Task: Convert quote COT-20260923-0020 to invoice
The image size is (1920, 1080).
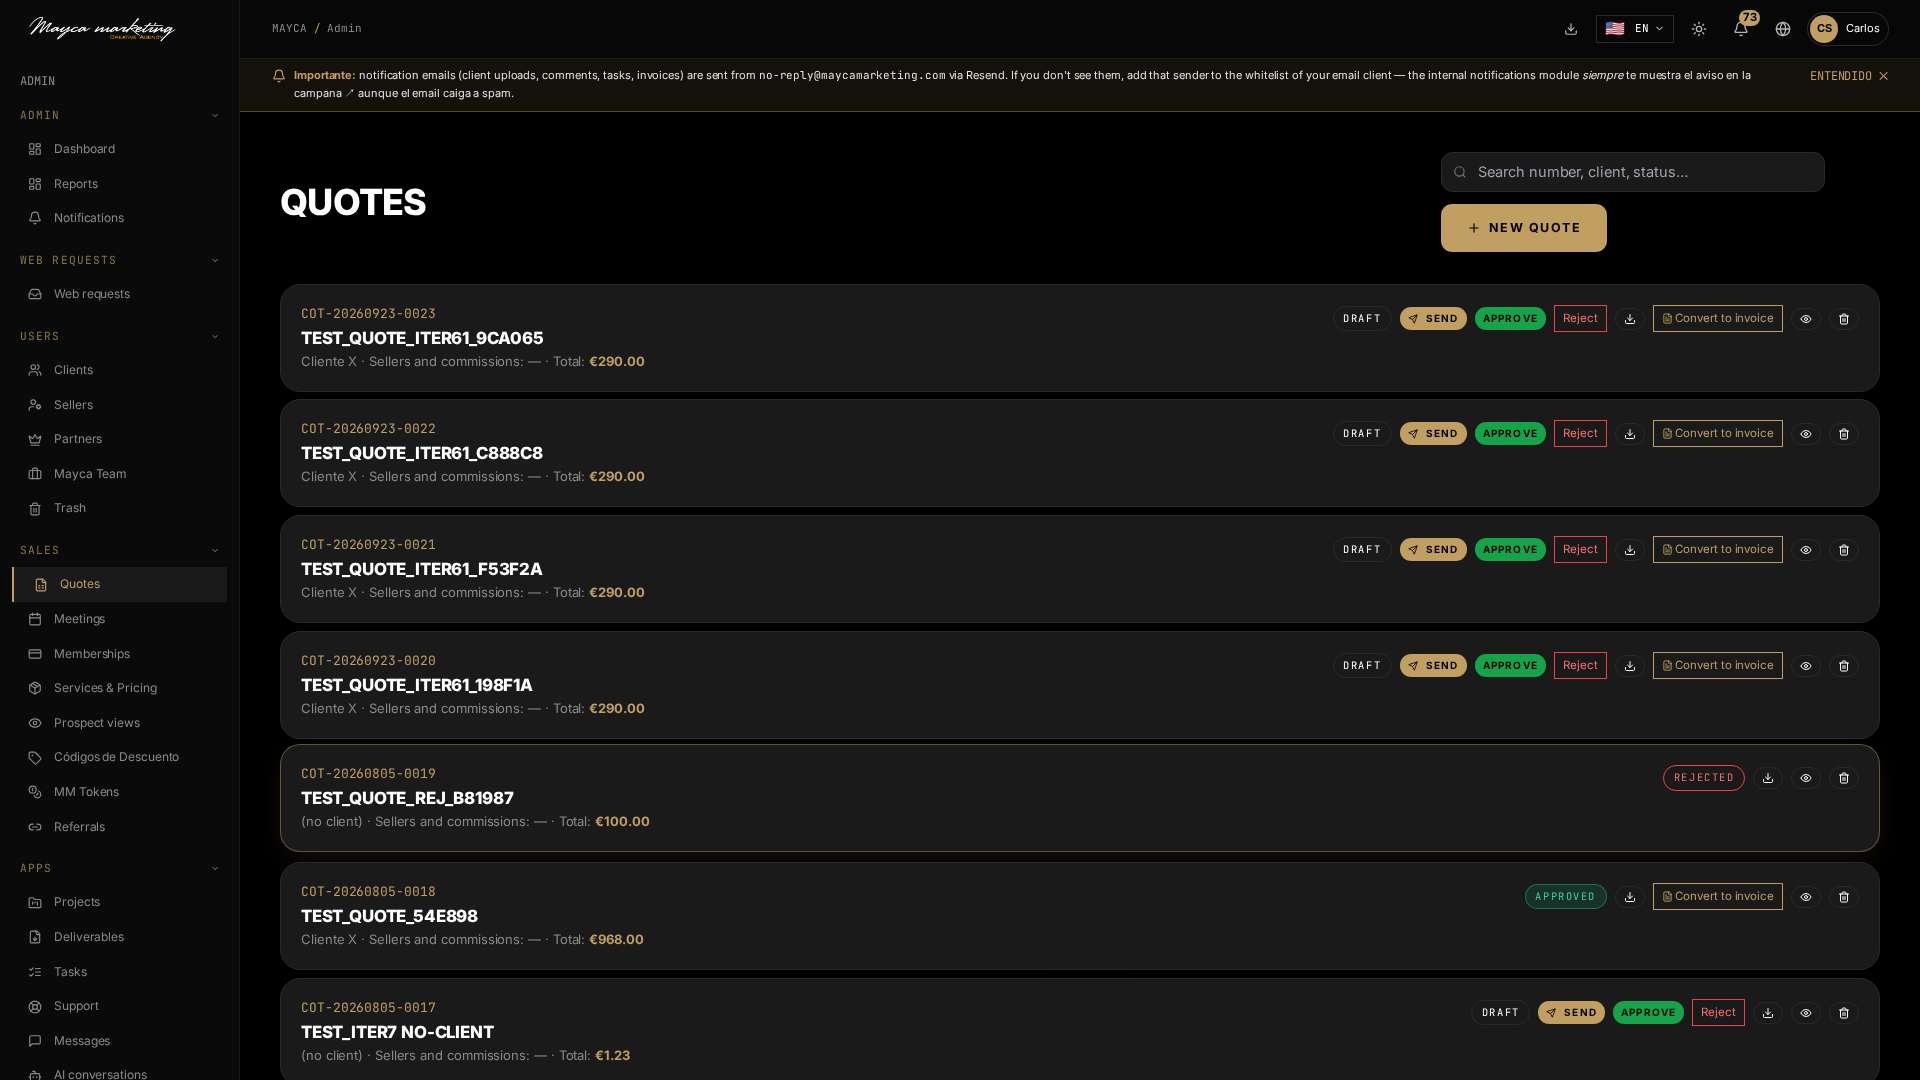Action: pos(1717,665)
